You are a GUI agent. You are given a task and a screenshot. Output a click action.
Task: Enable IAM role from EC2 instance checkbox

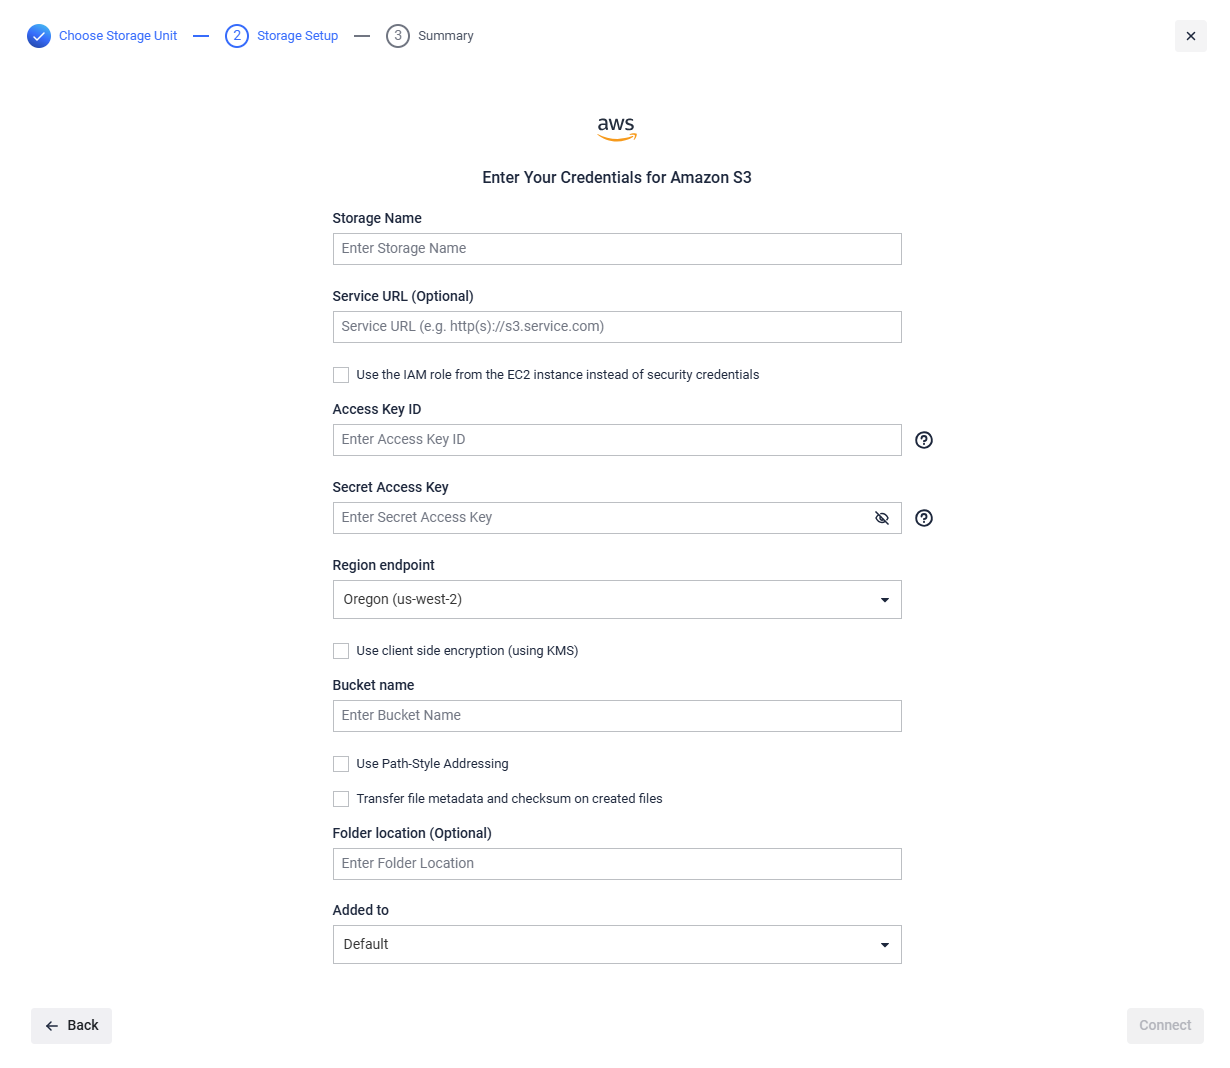coord(341,375)
